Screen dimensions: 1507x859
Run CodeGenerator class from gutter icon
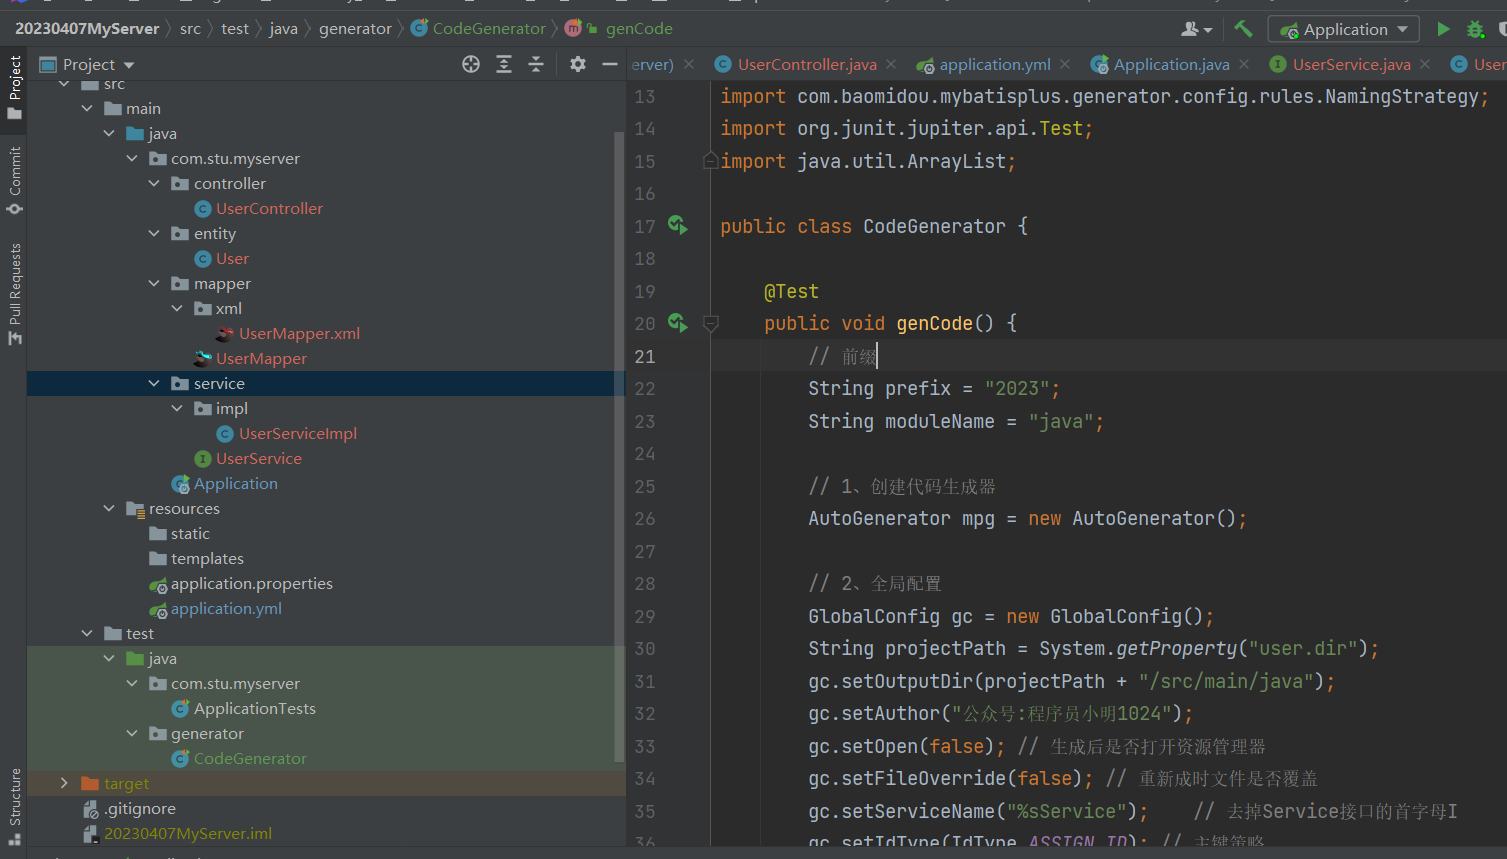click(677, 226)
